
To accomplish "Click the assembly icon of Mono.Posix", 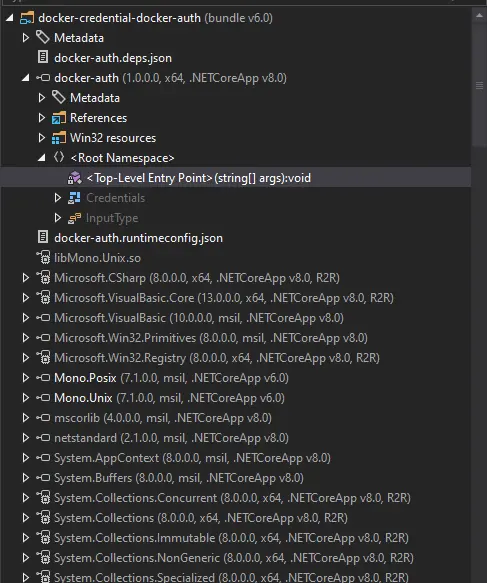I will [x=43, y=378].
